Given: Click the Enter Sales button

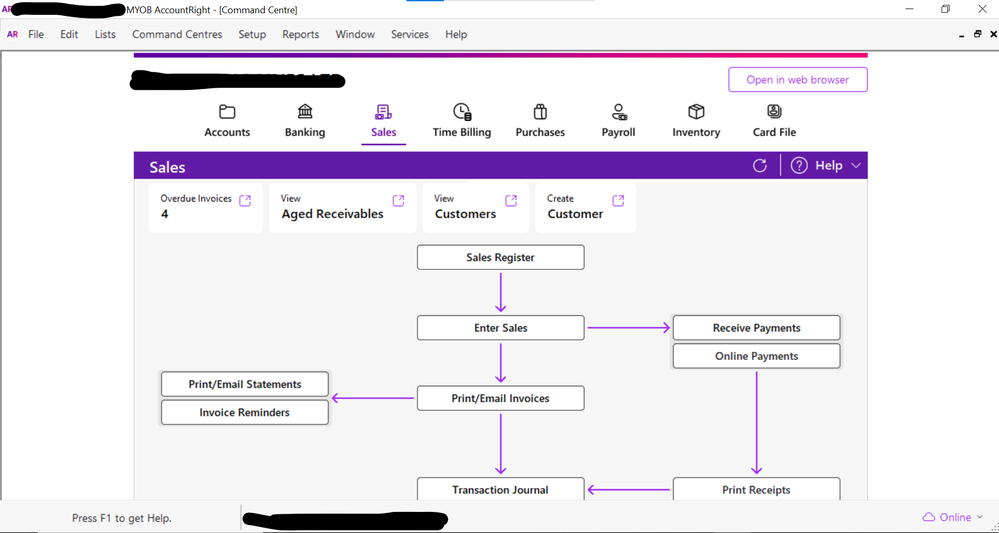Looking at the screenshot, I should (x=500, y=328).
